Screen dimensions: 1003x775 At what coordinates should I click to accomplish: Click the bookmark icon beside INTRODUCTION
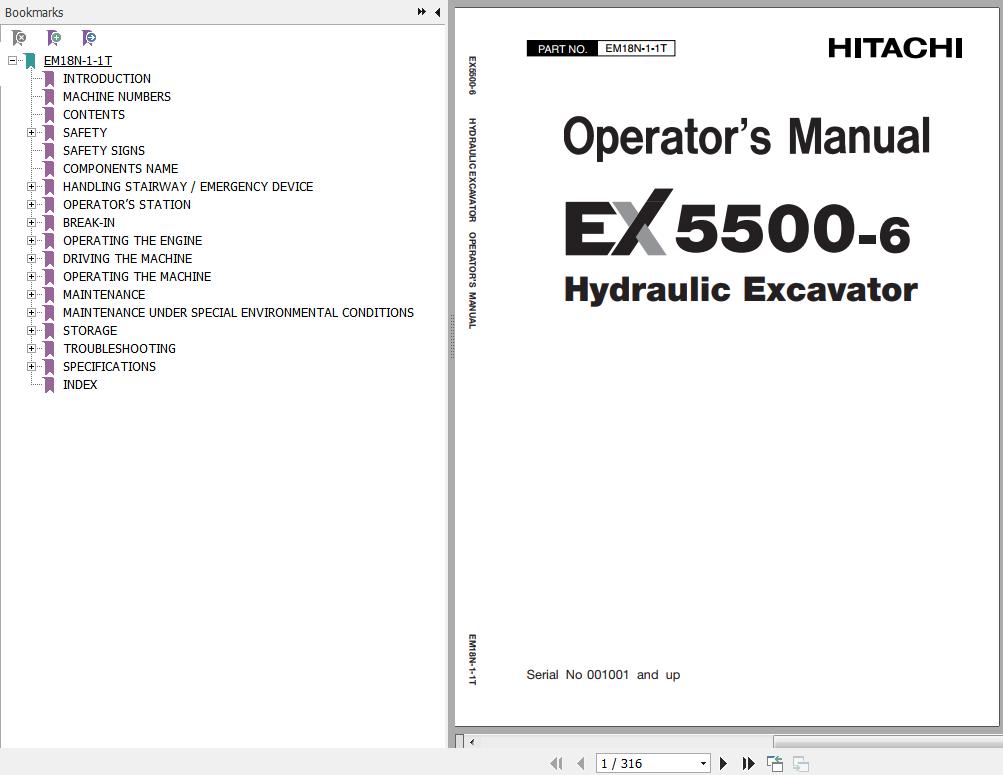(x=49, y=79)
